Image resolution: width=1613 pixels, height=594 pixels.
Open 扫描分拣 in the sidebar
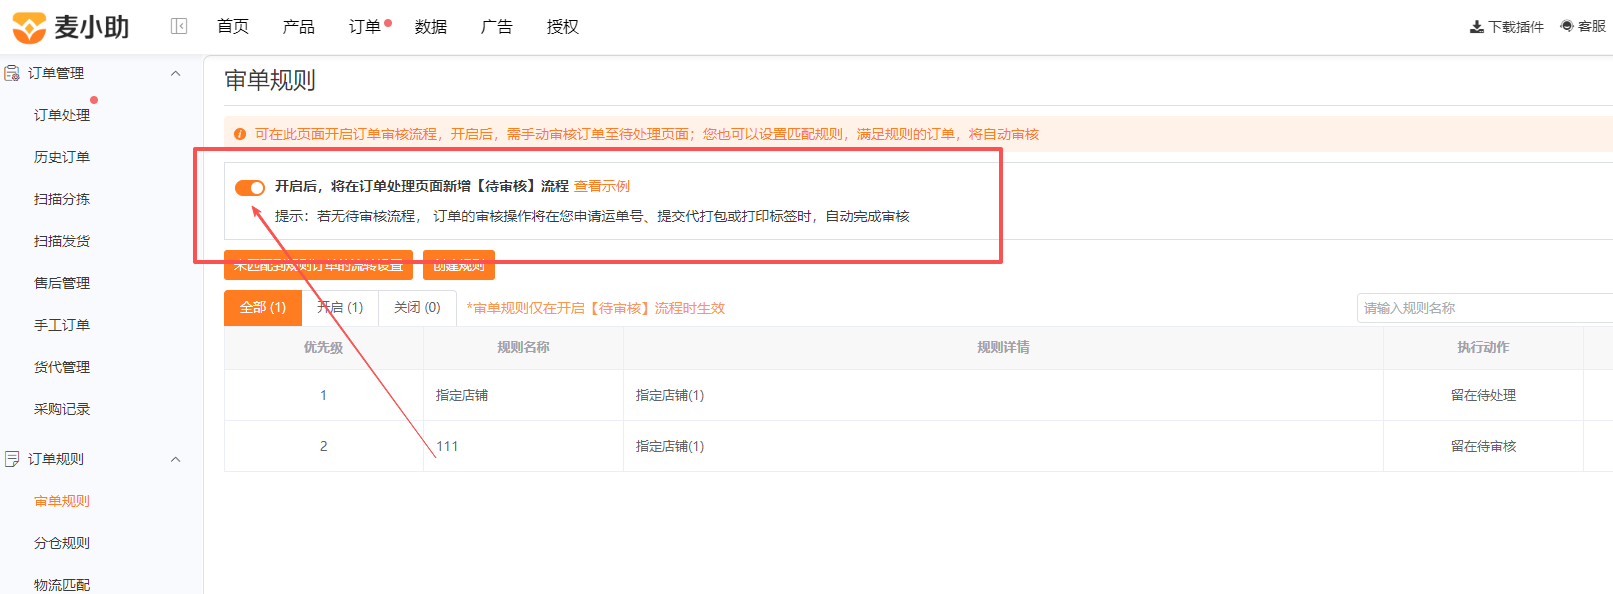pos(62,199)
